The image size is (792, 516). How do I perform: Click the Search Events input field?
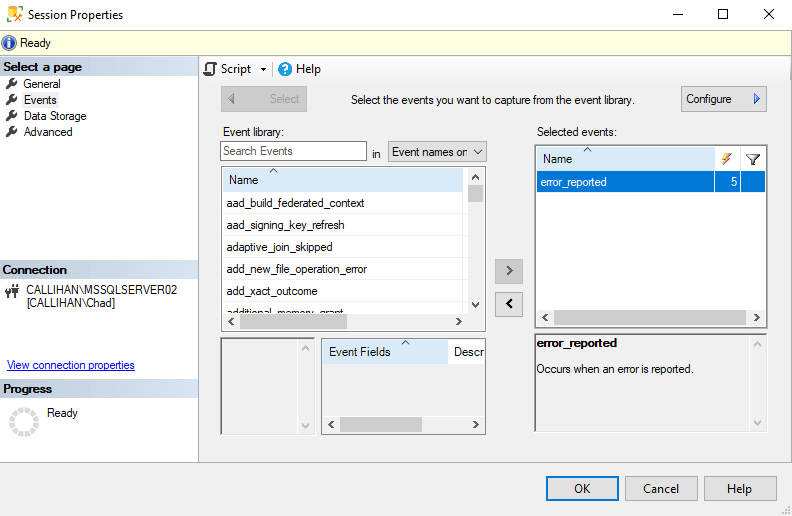(x=293, y=151)
